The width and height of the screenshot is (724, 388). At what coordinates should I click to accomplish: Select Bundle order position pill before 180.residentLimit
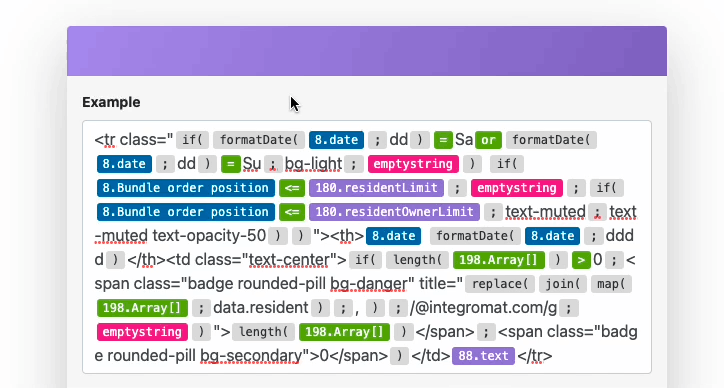(x=186, y=188)
